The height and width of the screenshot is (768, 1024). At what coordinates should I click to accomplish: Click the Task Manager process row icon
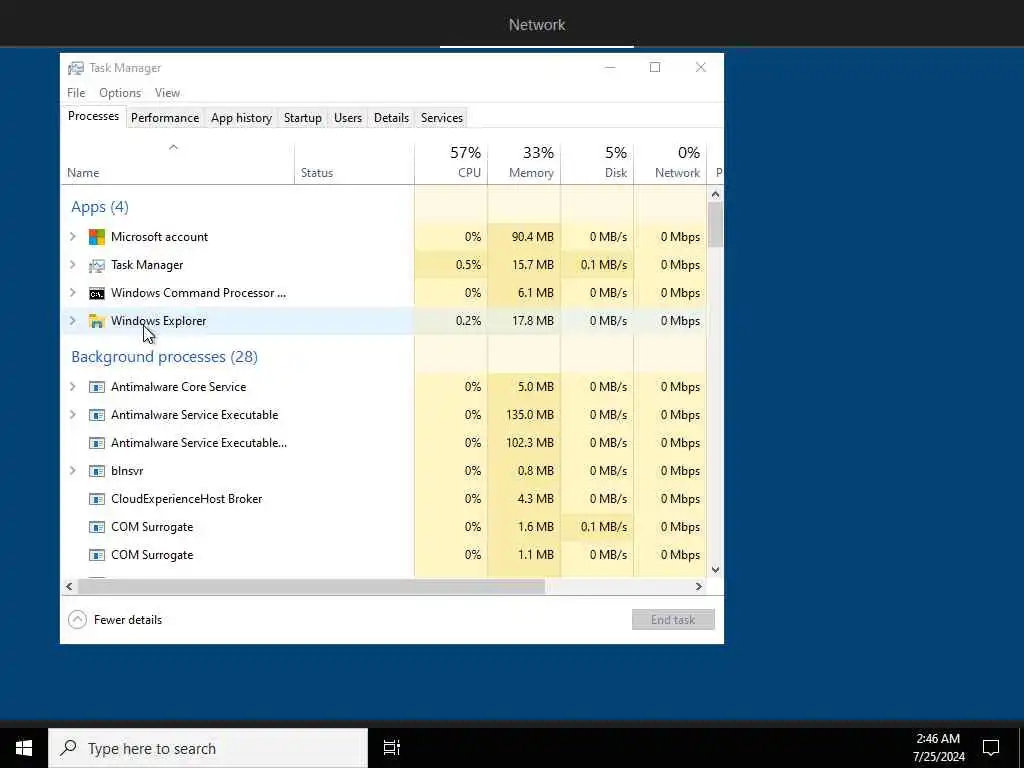point(97,265)
